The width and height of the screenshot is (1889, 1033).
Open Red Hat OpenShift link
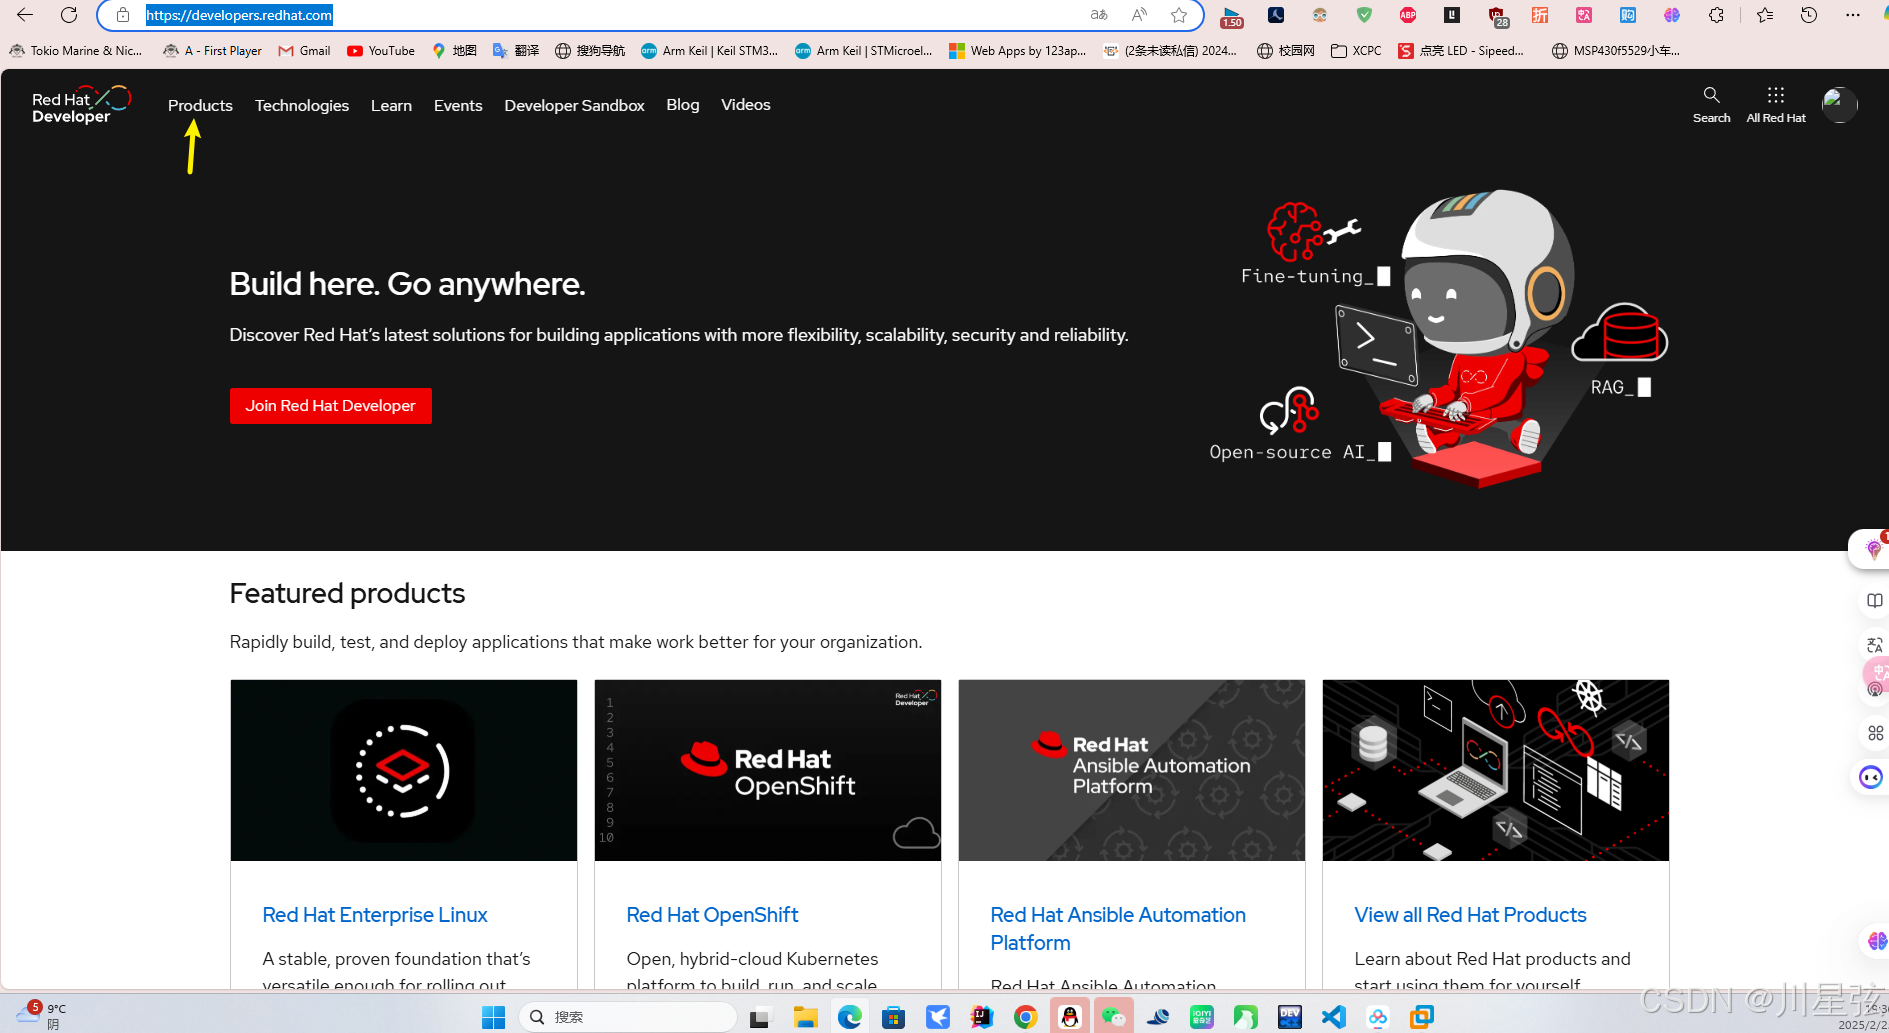(712, 915)
